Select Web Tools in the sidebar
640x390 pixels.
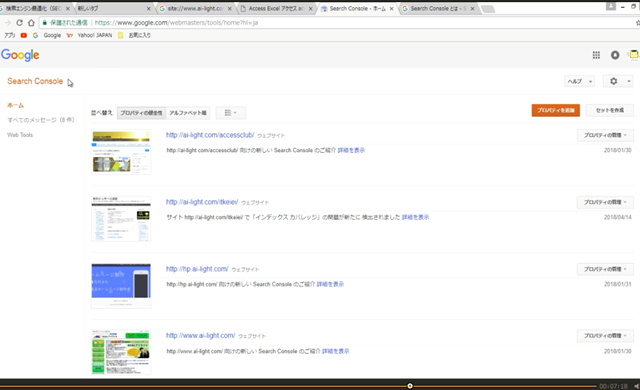pyautogui.click(x=20, y=135)
